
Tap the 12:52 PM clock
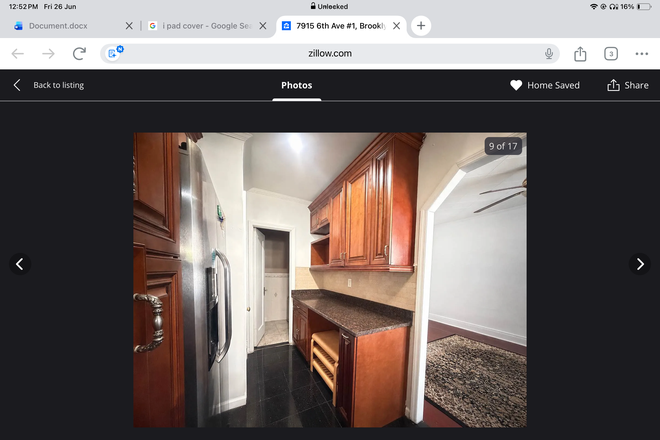(24, 7)
